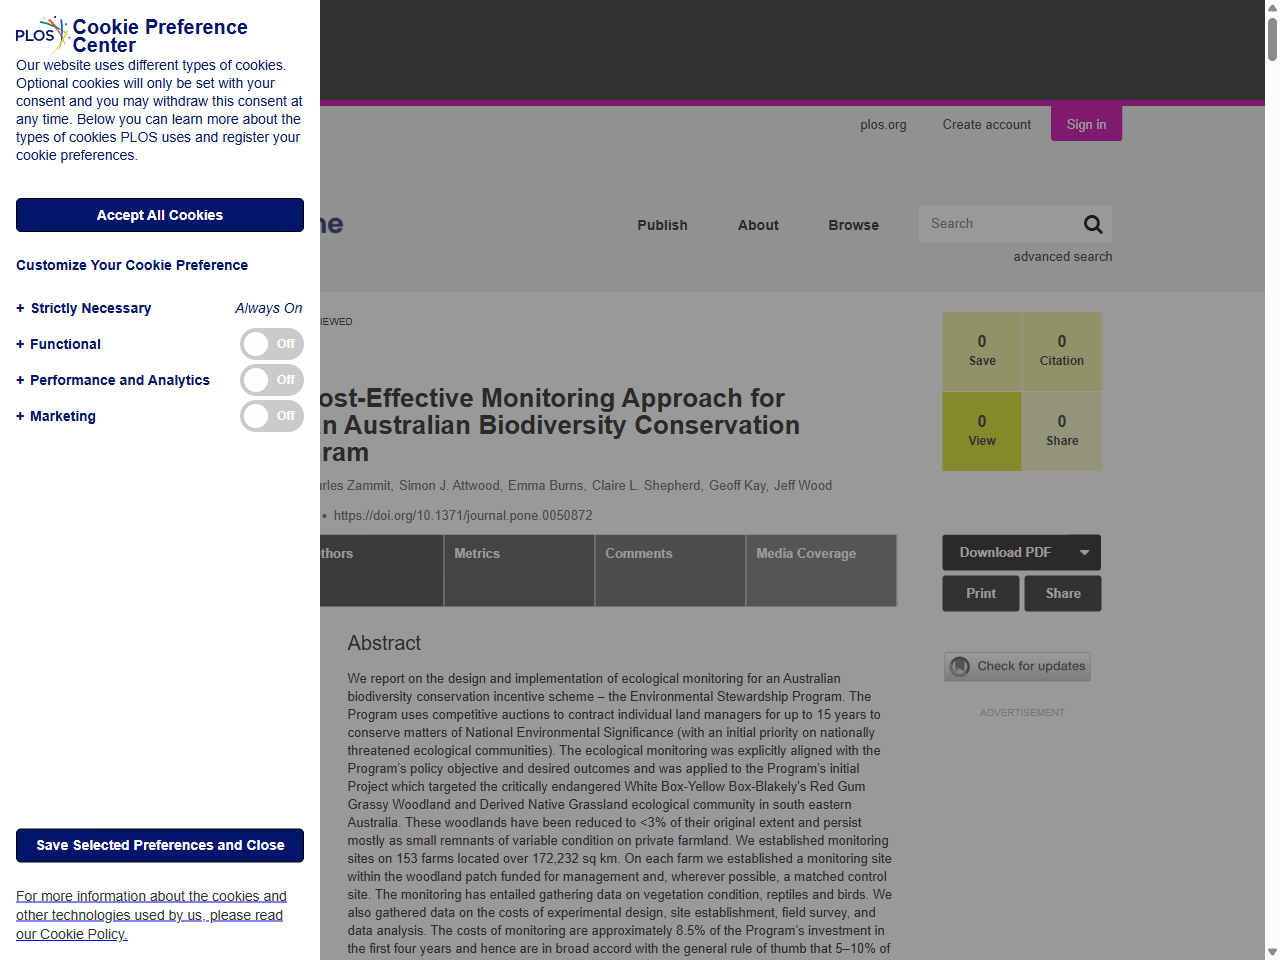Click Accept All Cookies
1280x960 pixels.
point(159,214)
